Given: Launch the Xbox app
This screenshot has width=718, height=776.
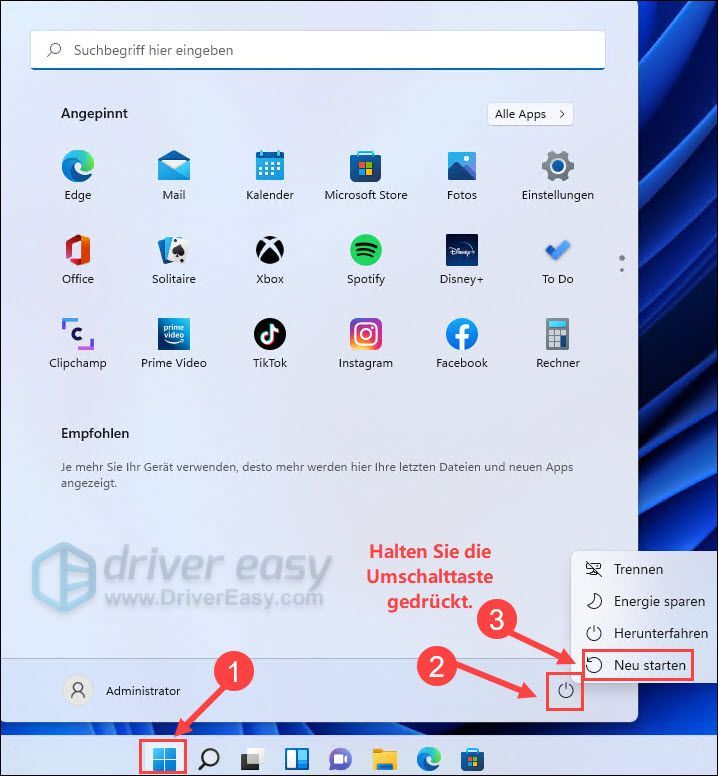Looking at the screenshot, I should click(270, 259).
